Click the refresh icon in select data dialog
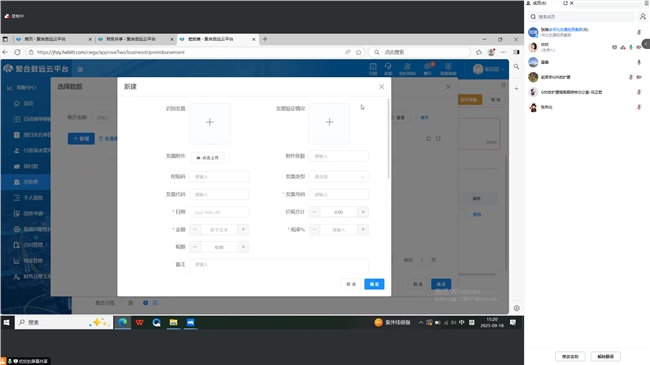Viewport: 650px width, 365px height. pyautogui.click(x=429, y=139)
